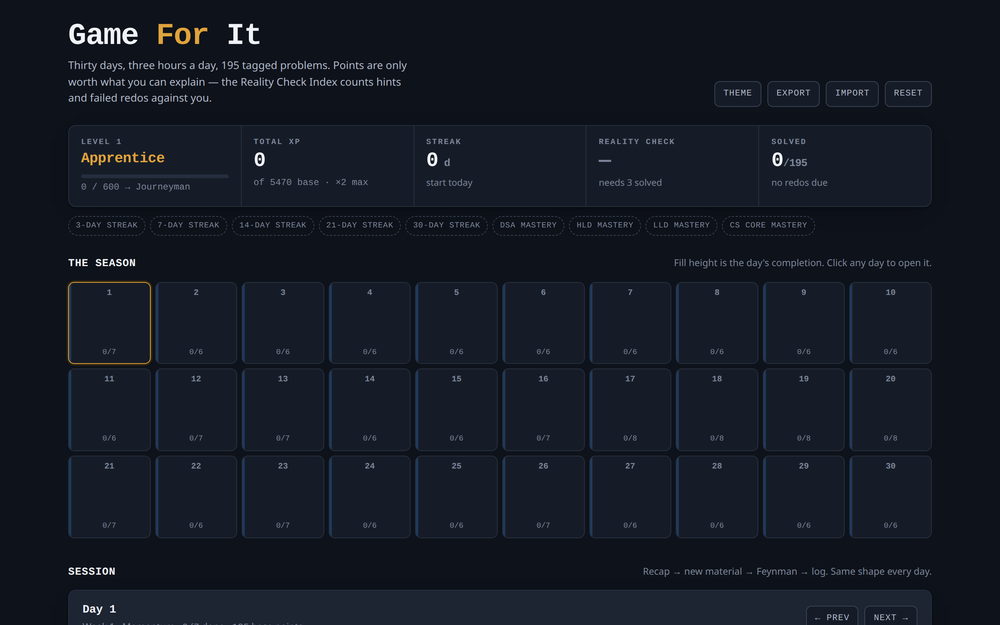
Task: Select Day 30 tile
Action: 890,497
